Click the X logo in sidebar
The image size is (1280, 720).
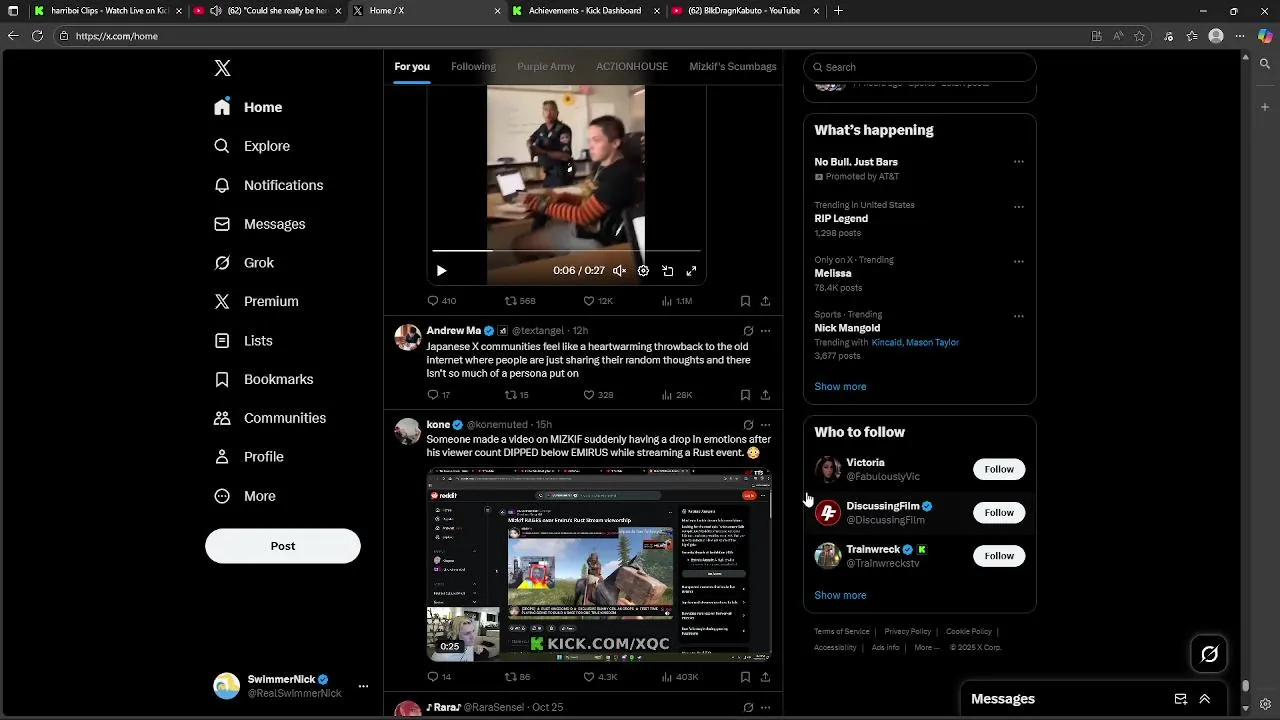click(x=222, y=68)
